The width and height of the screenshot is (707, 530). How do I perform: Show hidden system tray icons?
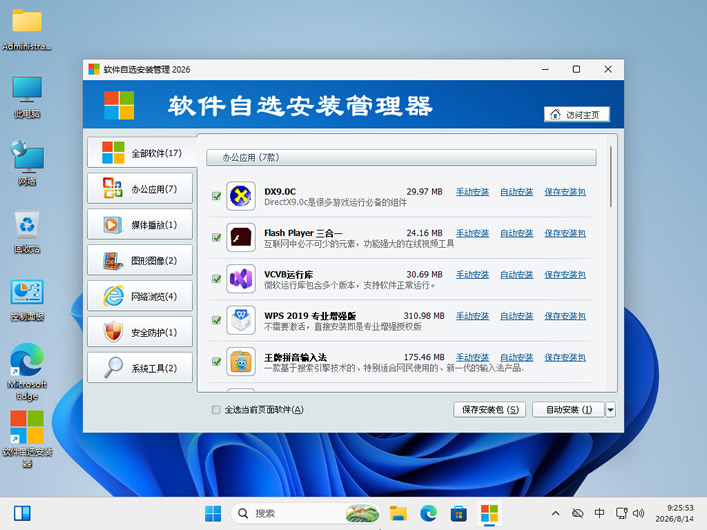[556, 513]
